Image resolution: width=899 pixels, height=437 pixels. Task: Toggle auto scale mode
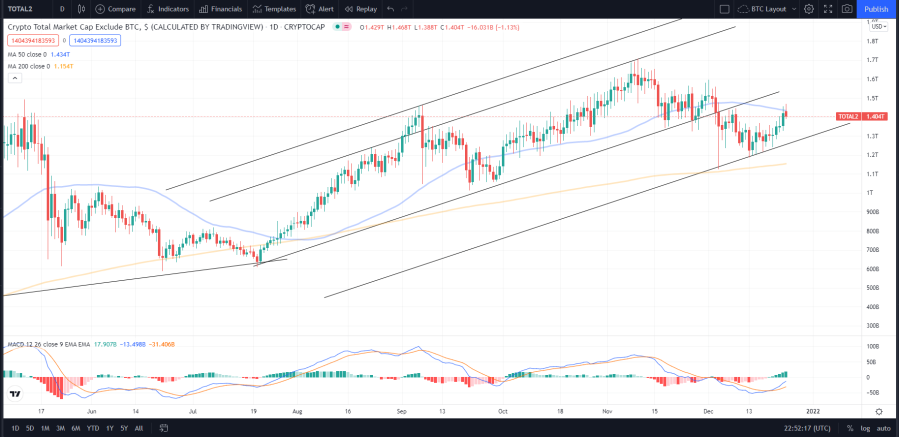tap(883, 428)
